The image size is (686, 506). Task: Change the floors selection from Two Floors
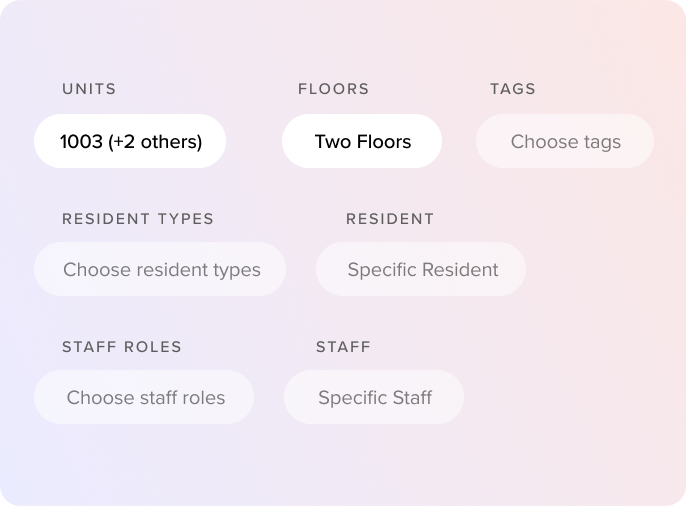(362, 141)
